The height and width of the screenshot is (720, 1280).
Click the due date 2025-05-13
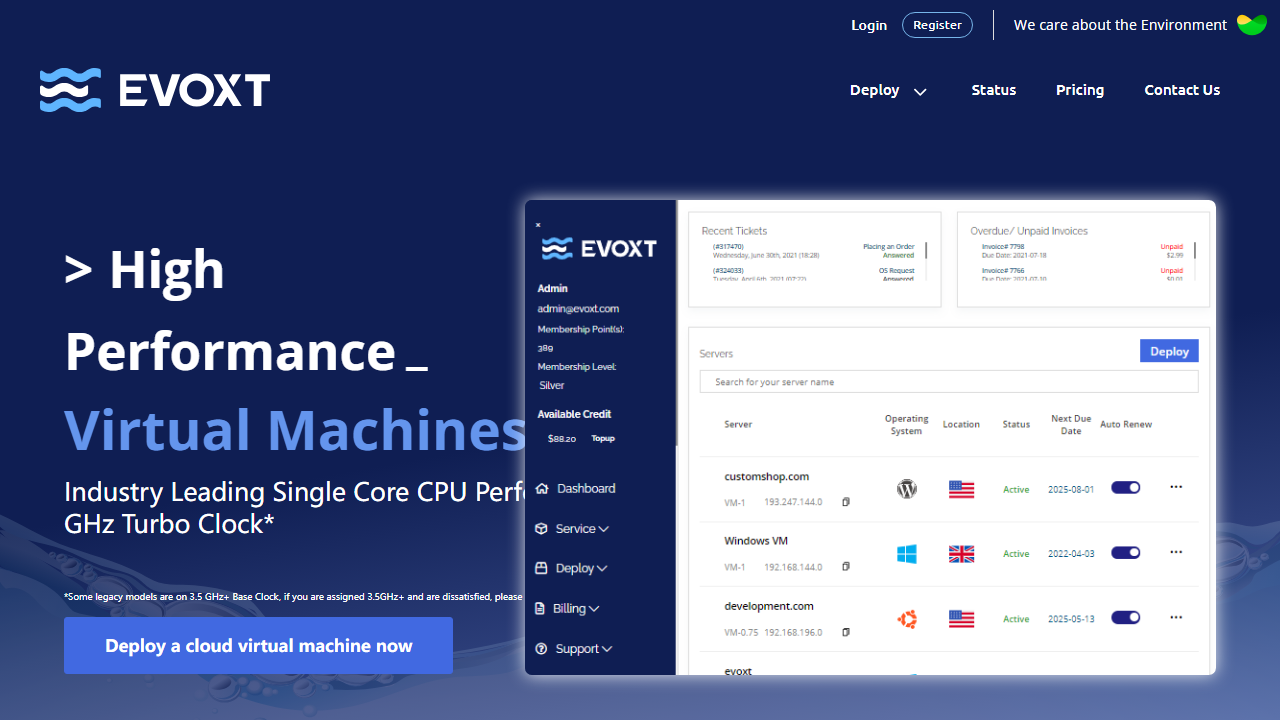pos(1071,619)
